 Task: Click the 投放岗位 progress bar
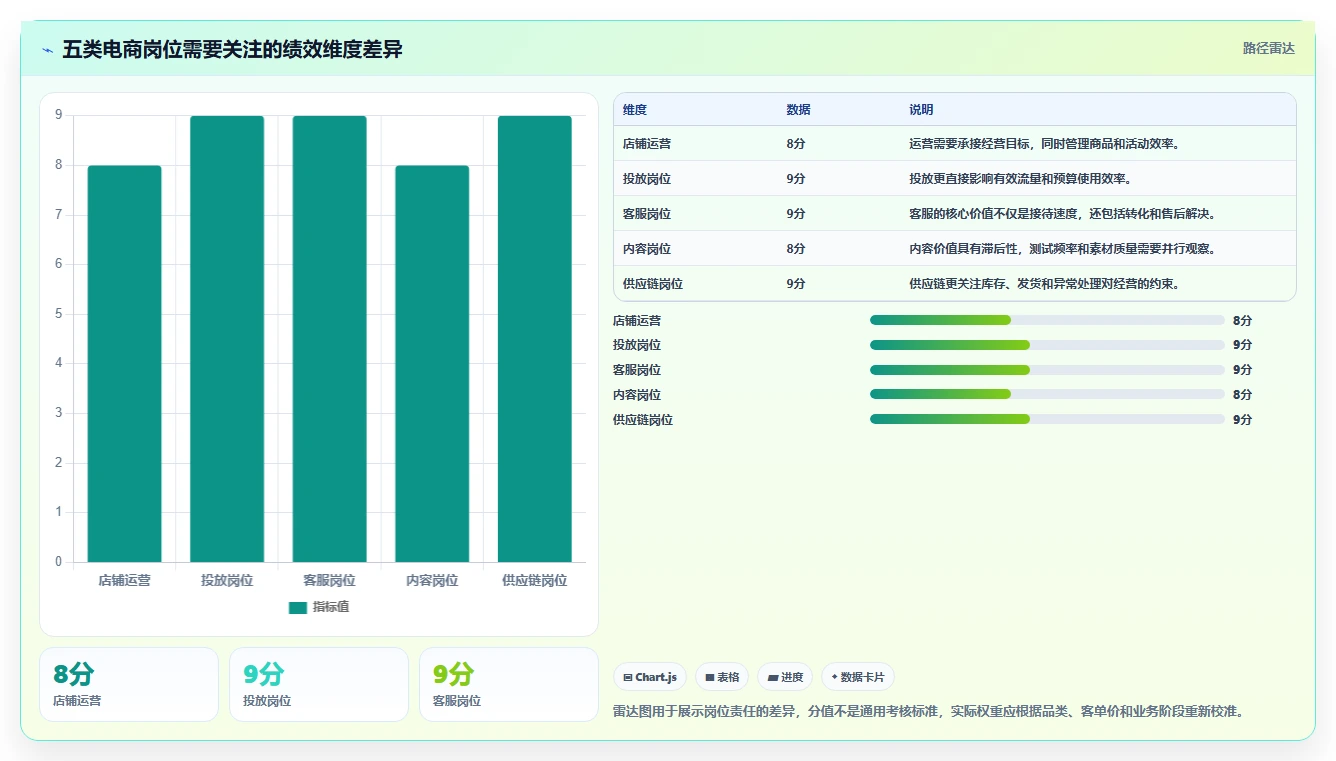[1047, 345]
